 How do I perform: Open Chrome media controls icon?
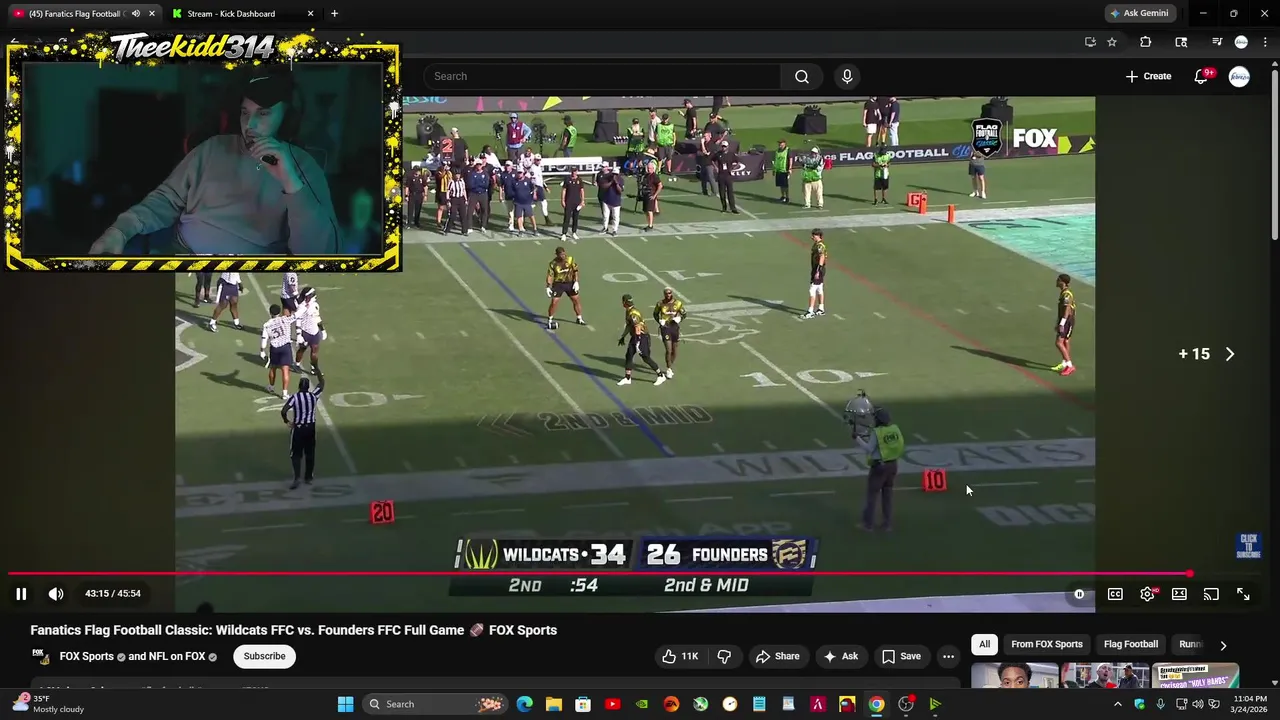tap(1217, 42)
